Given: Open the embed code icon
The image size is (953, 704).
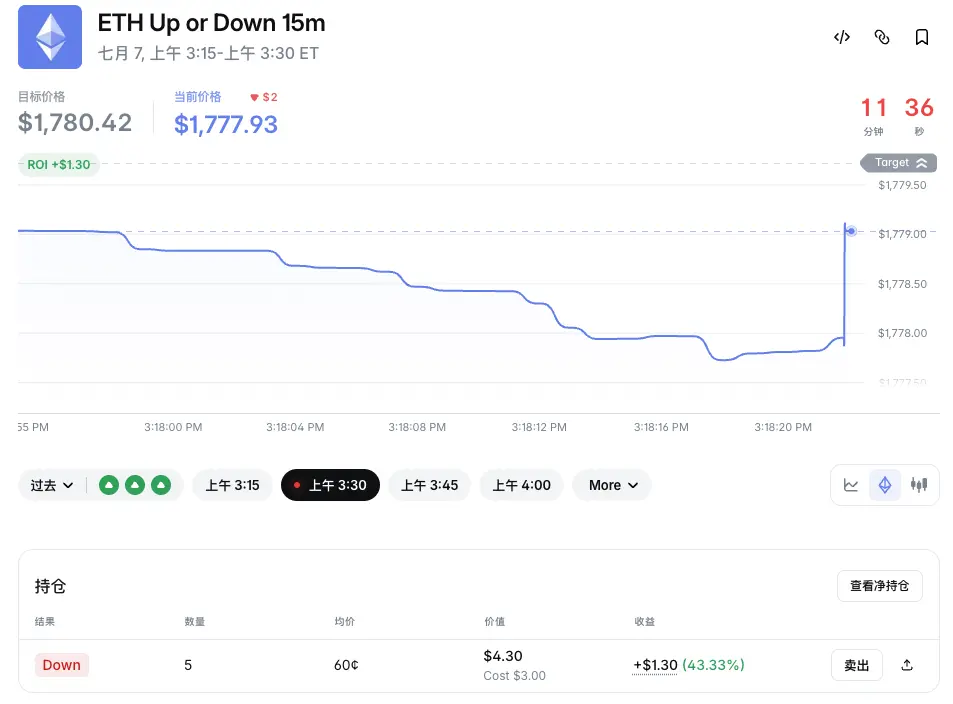Looking at the screenshot, I should click(x=842, y=38).
